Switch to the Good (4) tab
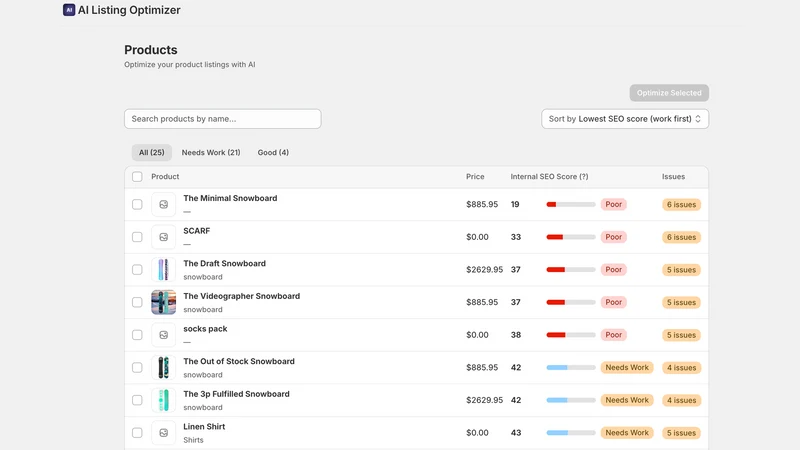800x450 pixels. coord(273,153)
